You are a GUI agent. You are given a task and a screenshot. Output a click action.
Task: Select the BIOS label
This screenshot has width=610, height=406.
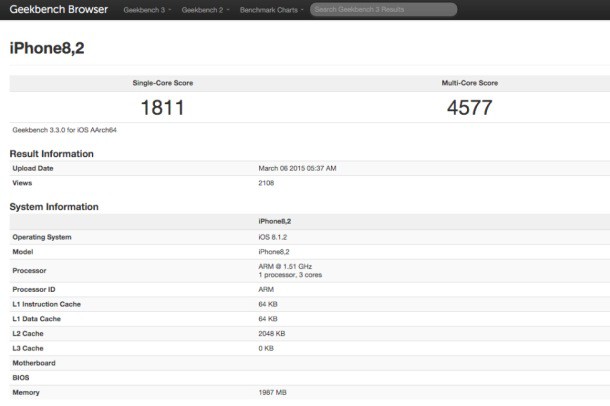[x=21, y=378]
